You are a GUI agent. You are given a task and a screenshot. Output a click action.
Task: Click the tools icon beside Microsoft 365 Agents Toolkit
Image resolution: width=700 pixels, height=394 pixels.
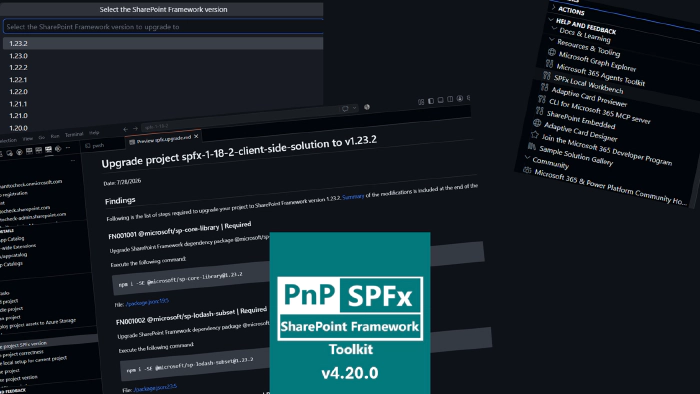(550, 64)
